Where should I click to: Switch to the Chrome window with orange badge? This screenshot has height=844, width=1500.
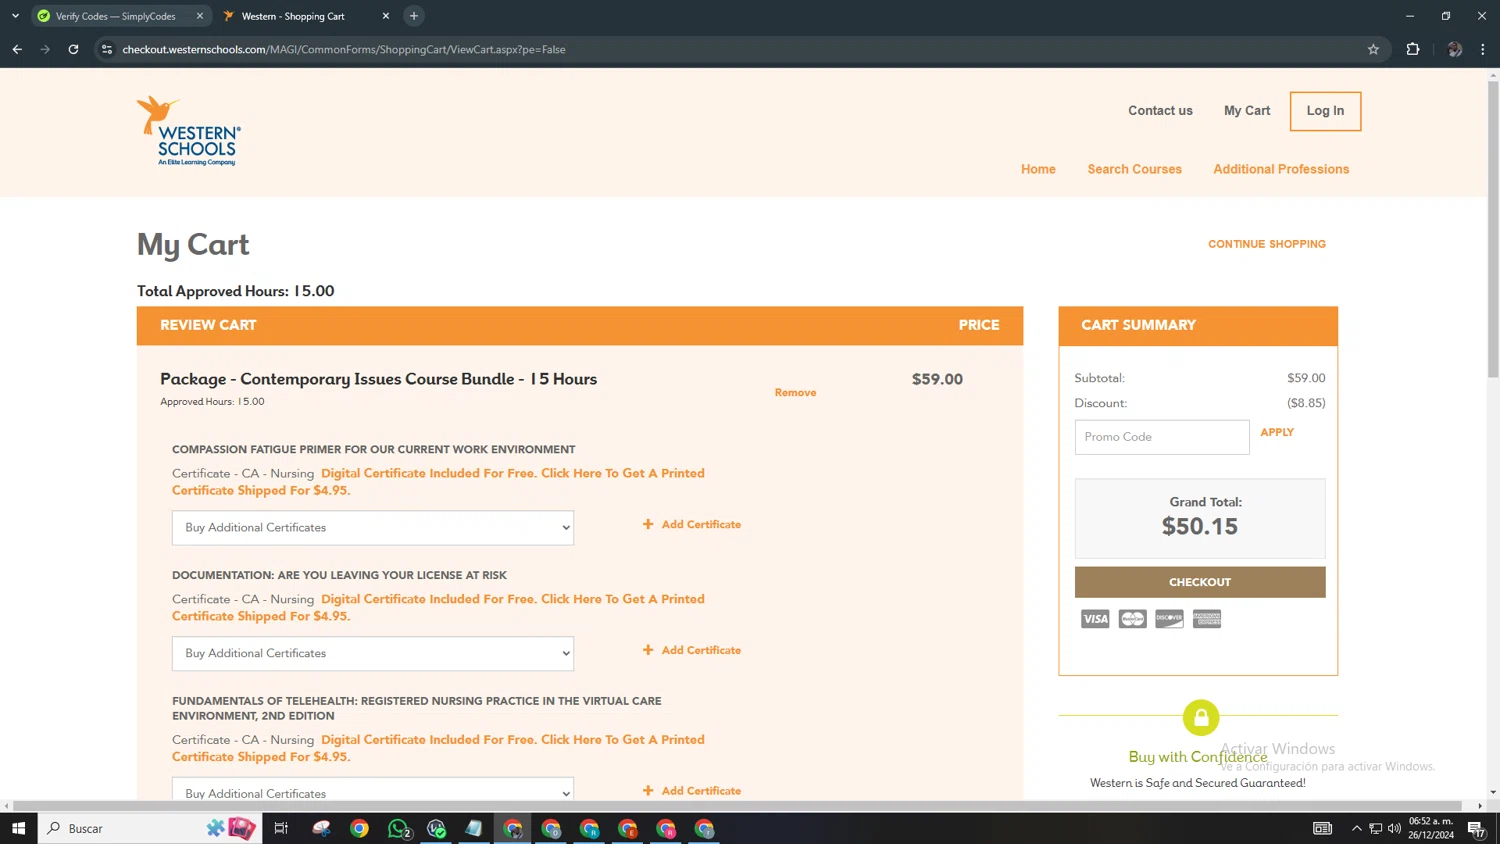[628, 828]
